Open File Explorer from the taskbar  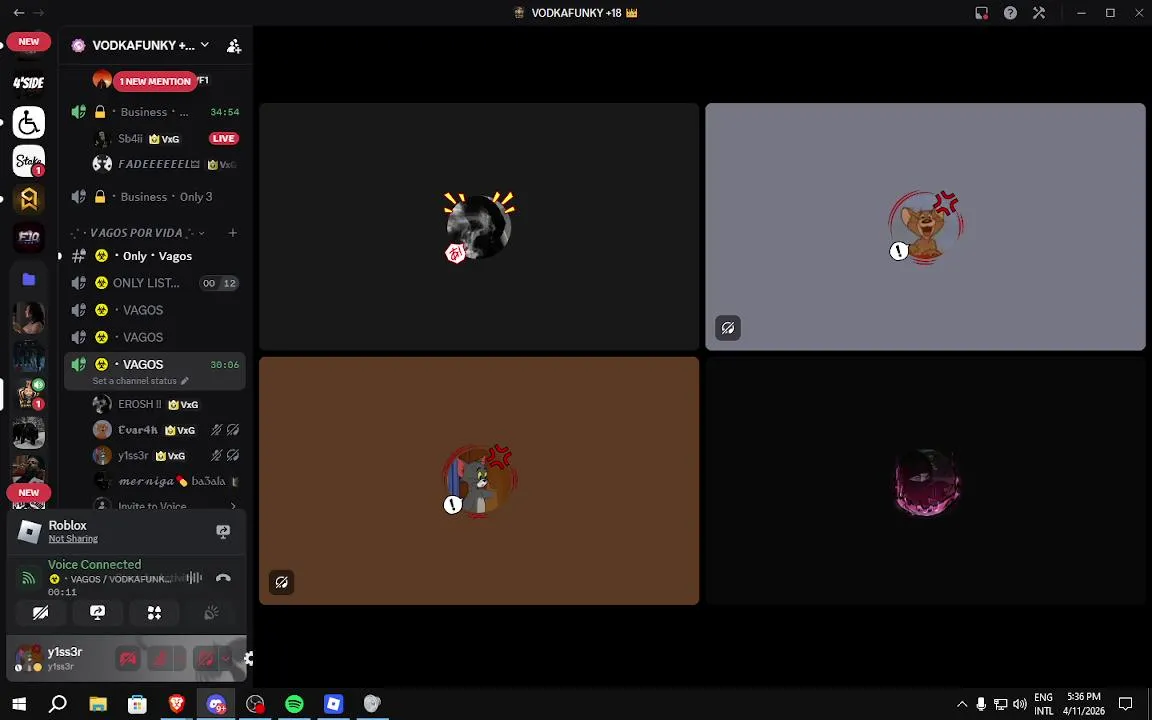(98, 704)
